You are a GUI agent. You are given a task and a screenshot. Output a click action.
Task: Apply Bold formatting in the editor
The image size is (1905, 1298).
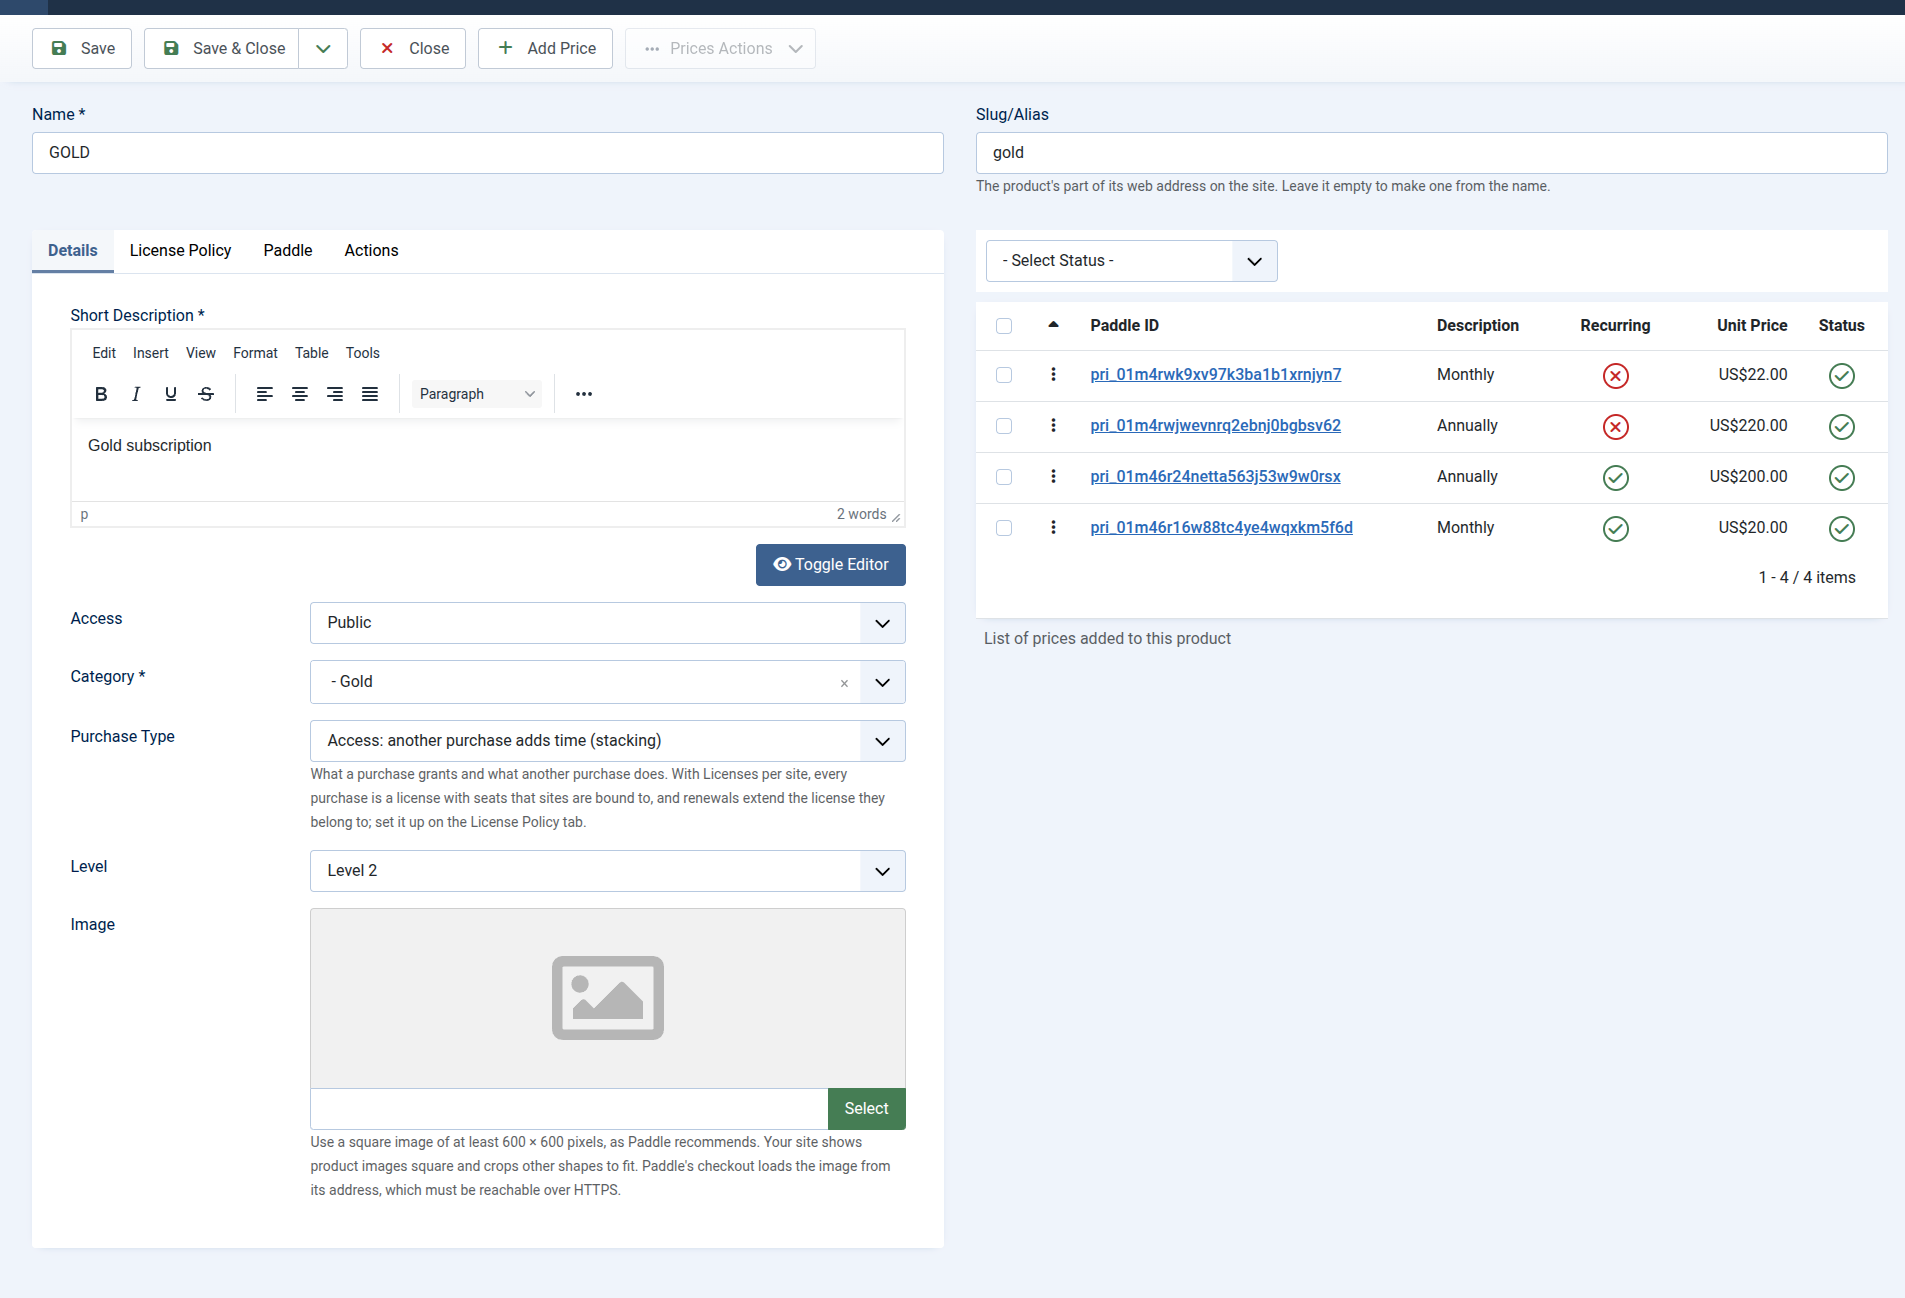click(101, 394)
